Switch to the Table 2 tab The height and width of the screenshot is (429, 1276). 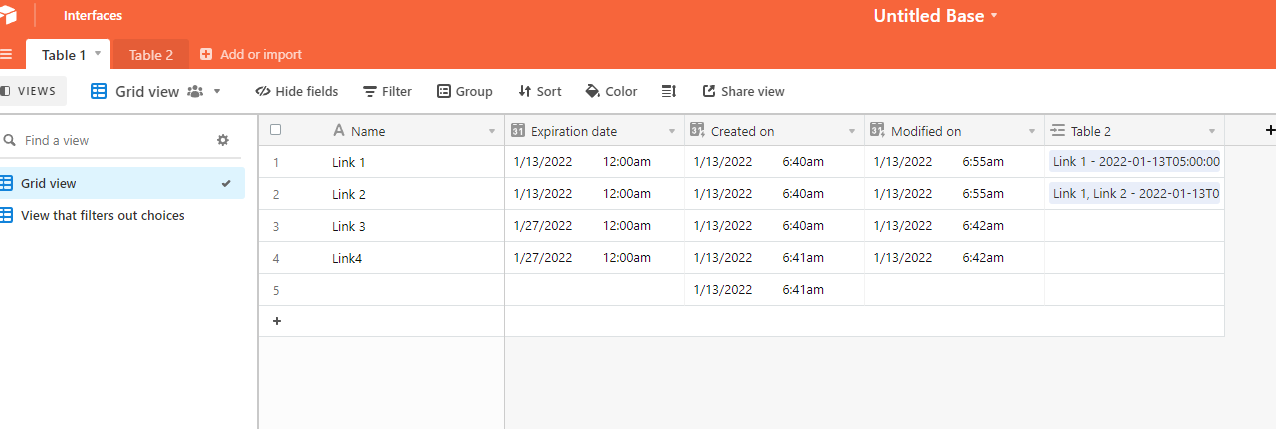tap(151, 55)
